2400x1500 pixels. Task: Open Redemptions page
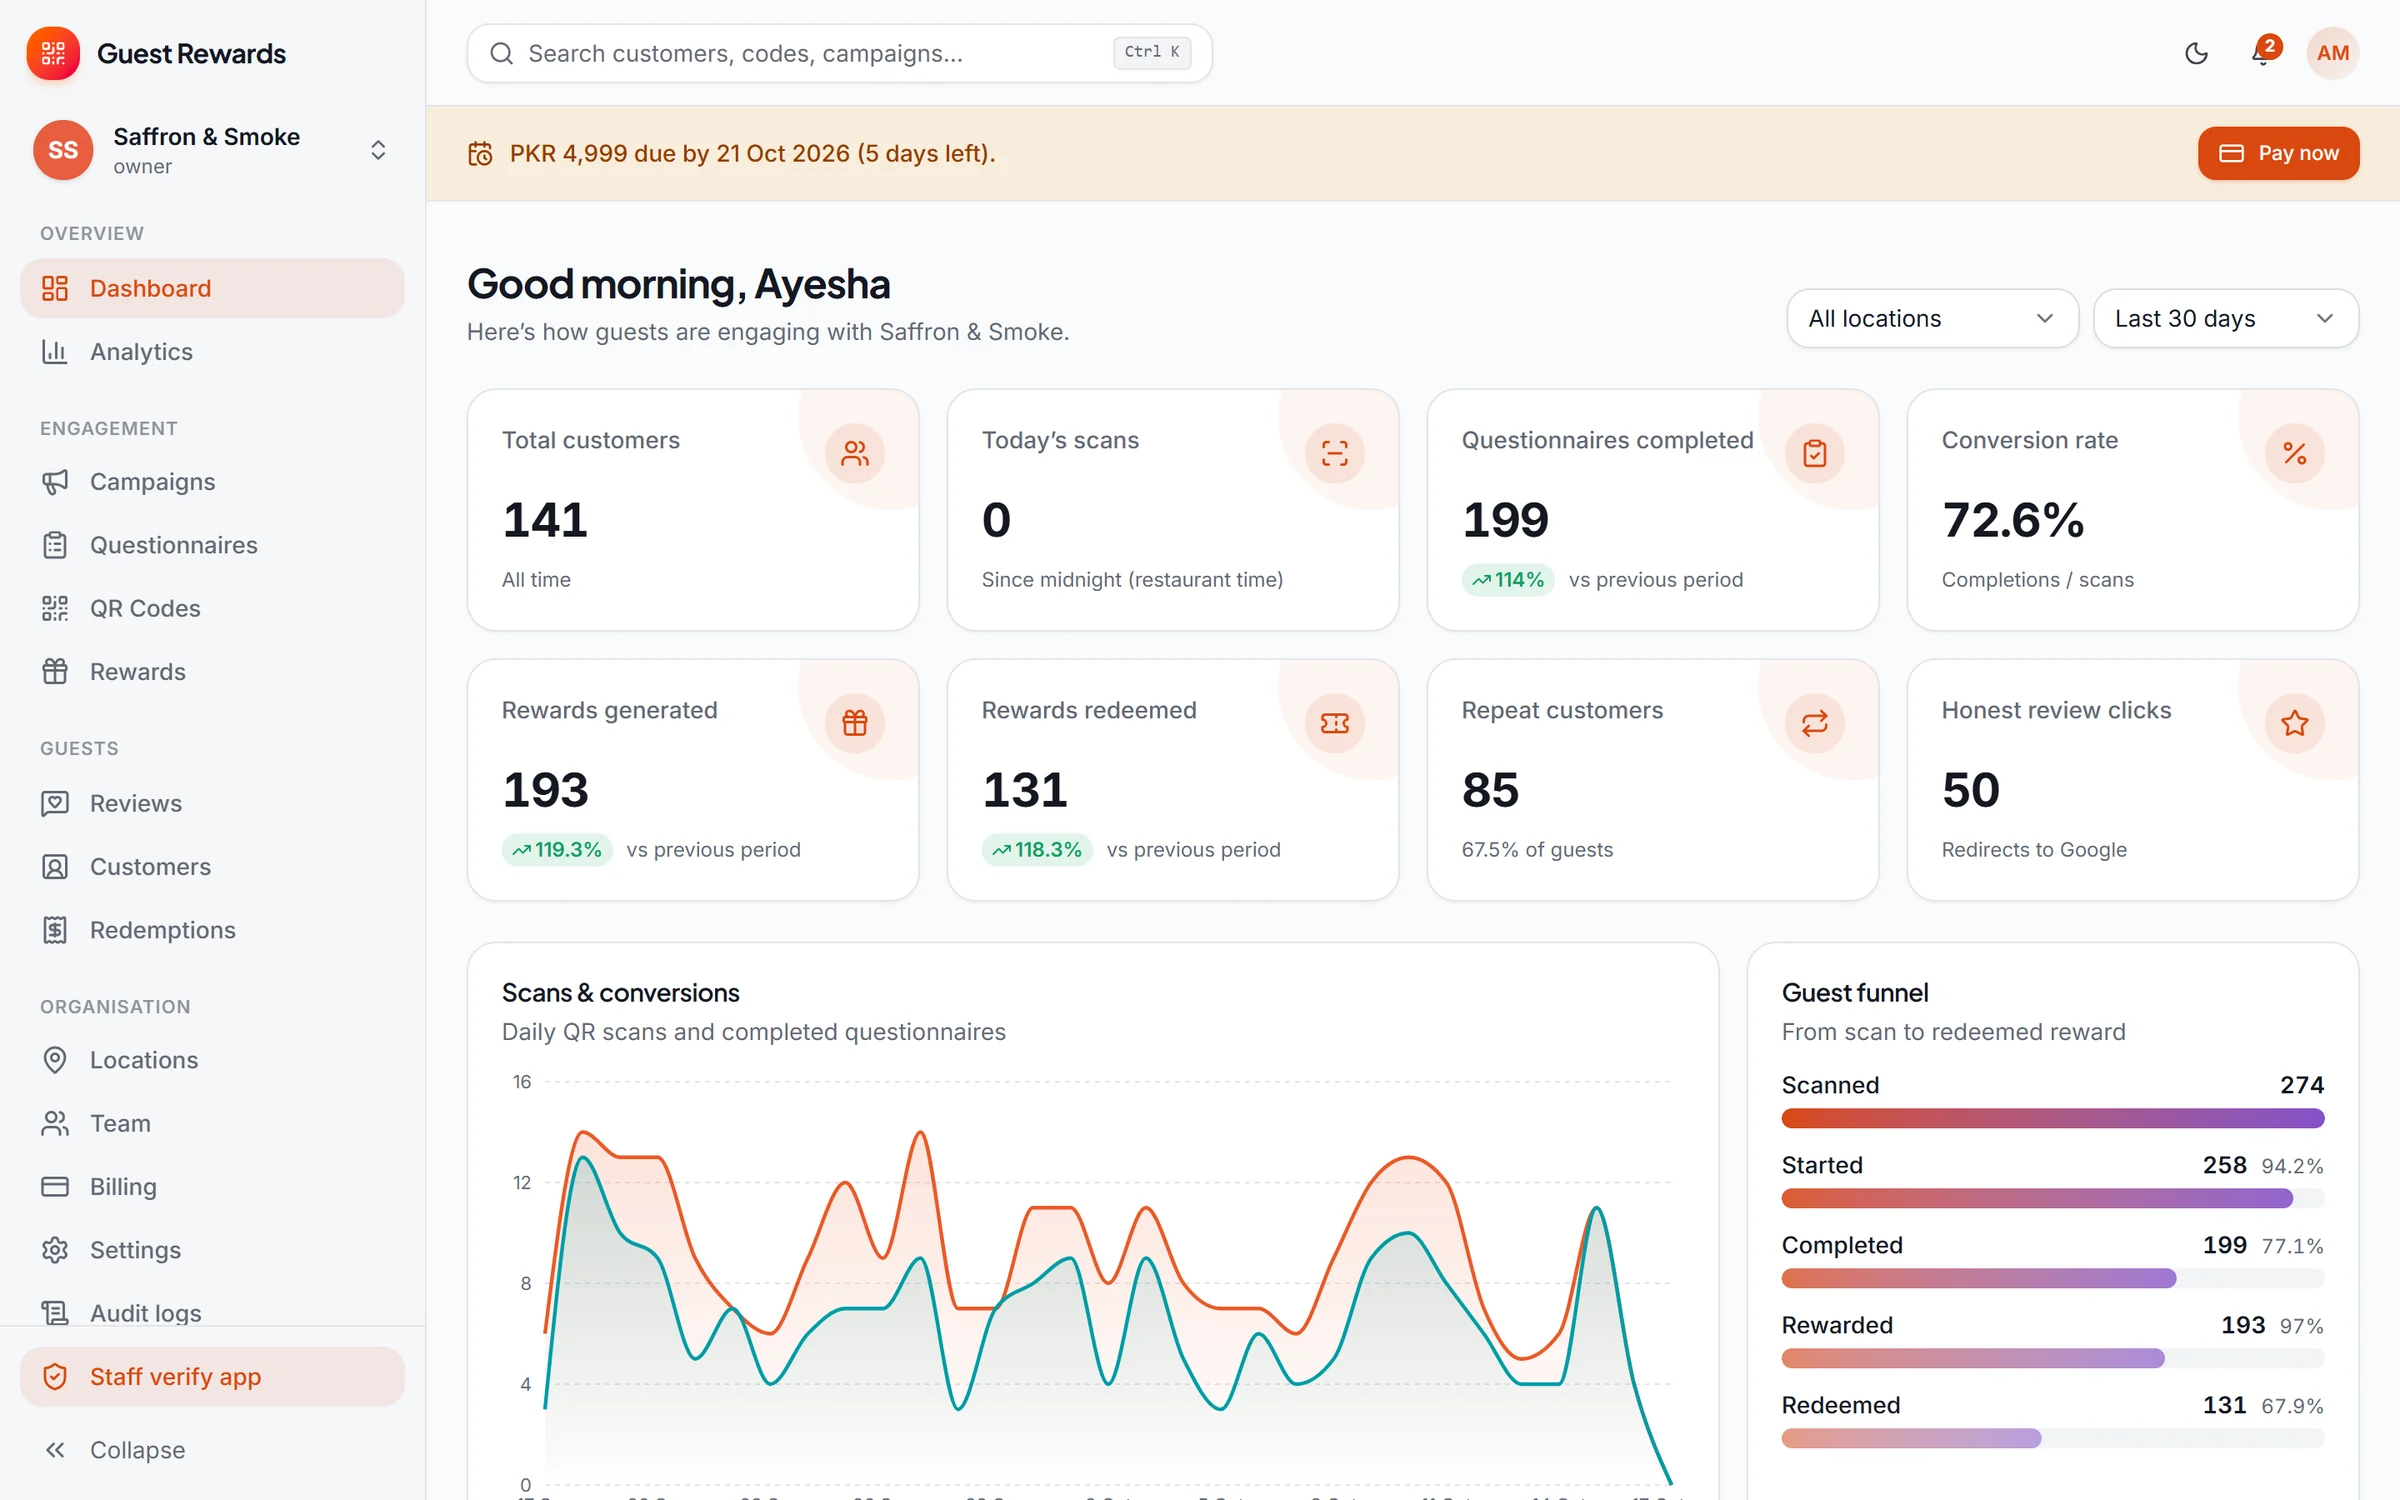[x=212, y=930]
